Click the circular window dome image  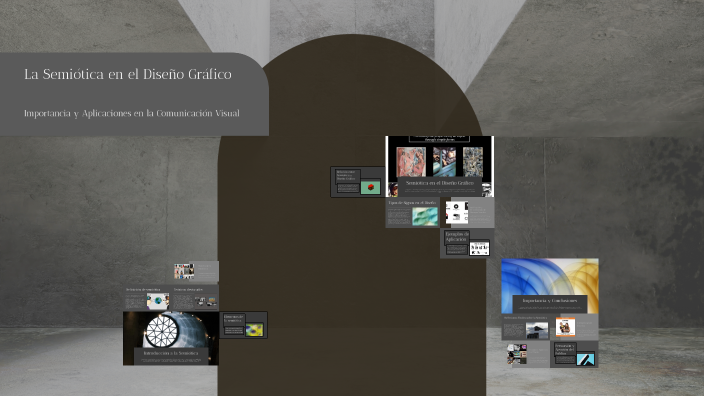tap(162, 331)
